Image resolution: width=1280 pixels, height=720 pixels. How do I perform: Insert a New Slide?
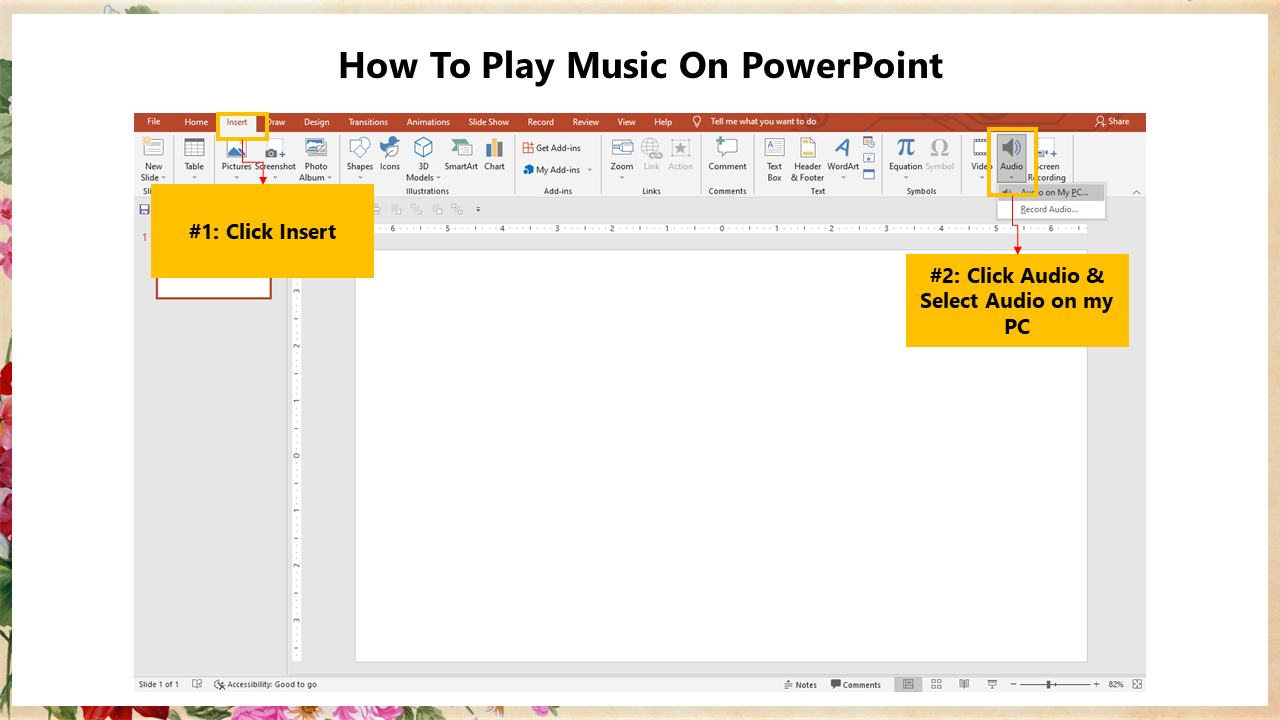point(153,160)
